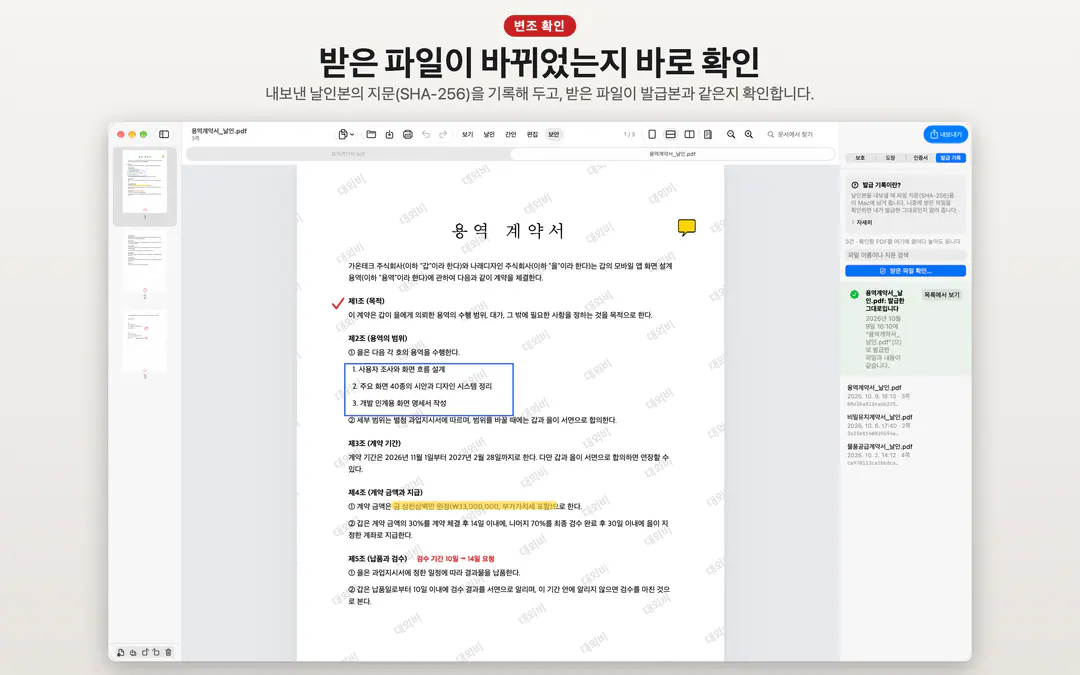The height and width of the screenshot is (675, 1080).
Task: Select 용역계약서_날인.pdf in issuance history list
Action: point(905,395)
